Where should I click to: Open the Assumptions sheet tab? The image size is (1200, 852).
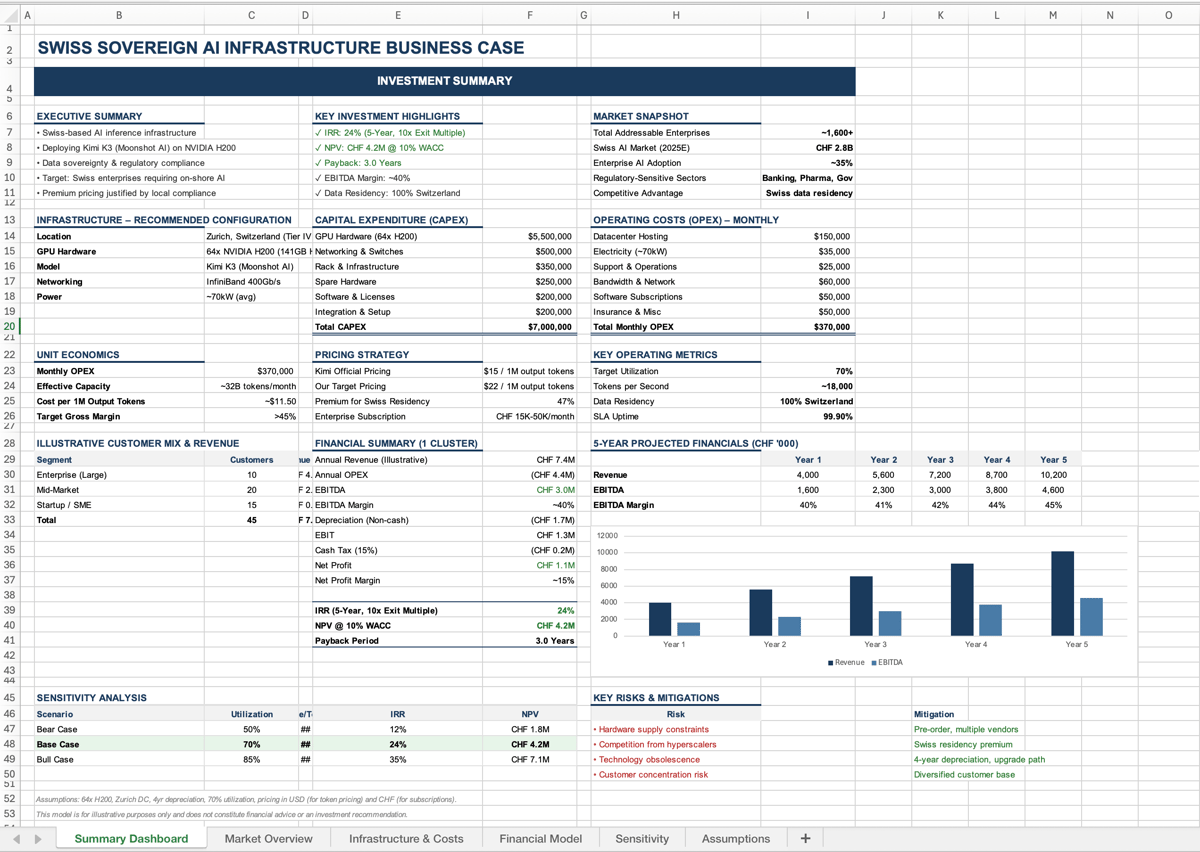click(736, 839)
